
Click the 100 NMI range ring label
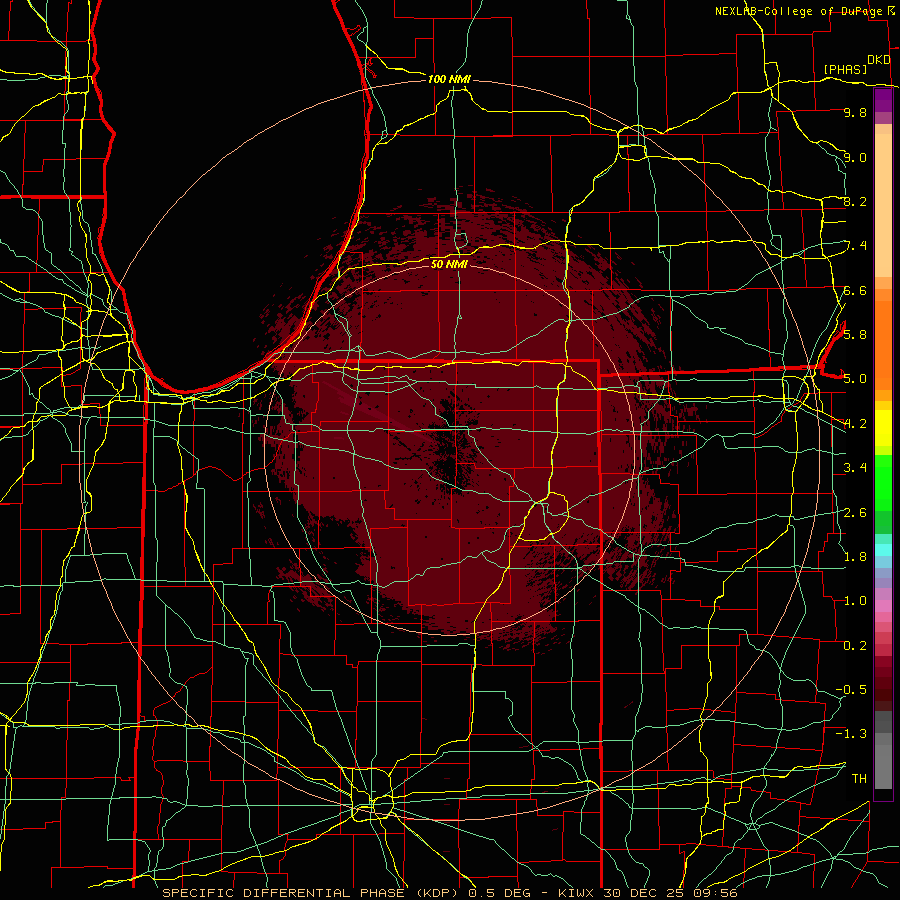(x=449, y=79)
